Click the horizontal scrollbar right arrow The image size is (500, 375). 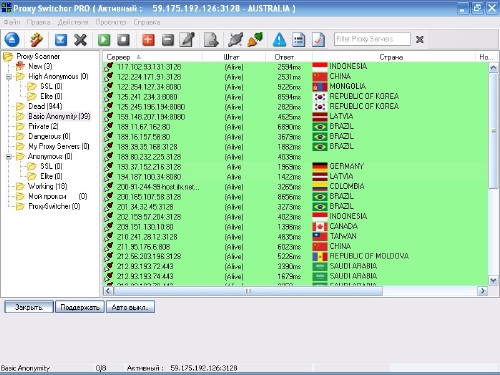pos(482,291)
